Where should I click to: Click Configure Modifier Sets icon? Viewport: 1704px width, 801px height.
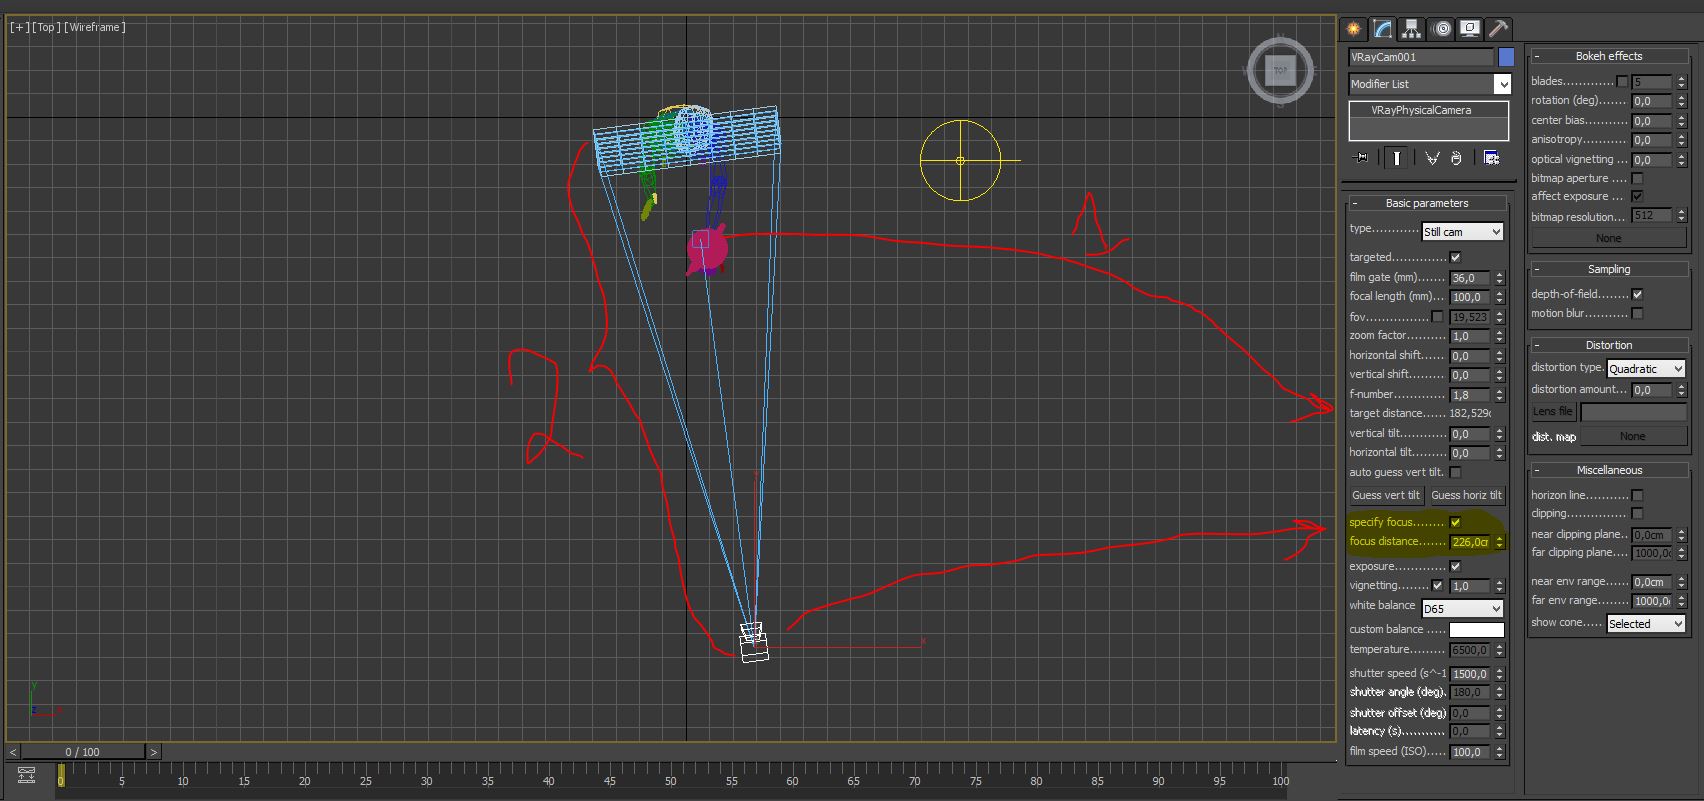click(x=1491, y=158)
